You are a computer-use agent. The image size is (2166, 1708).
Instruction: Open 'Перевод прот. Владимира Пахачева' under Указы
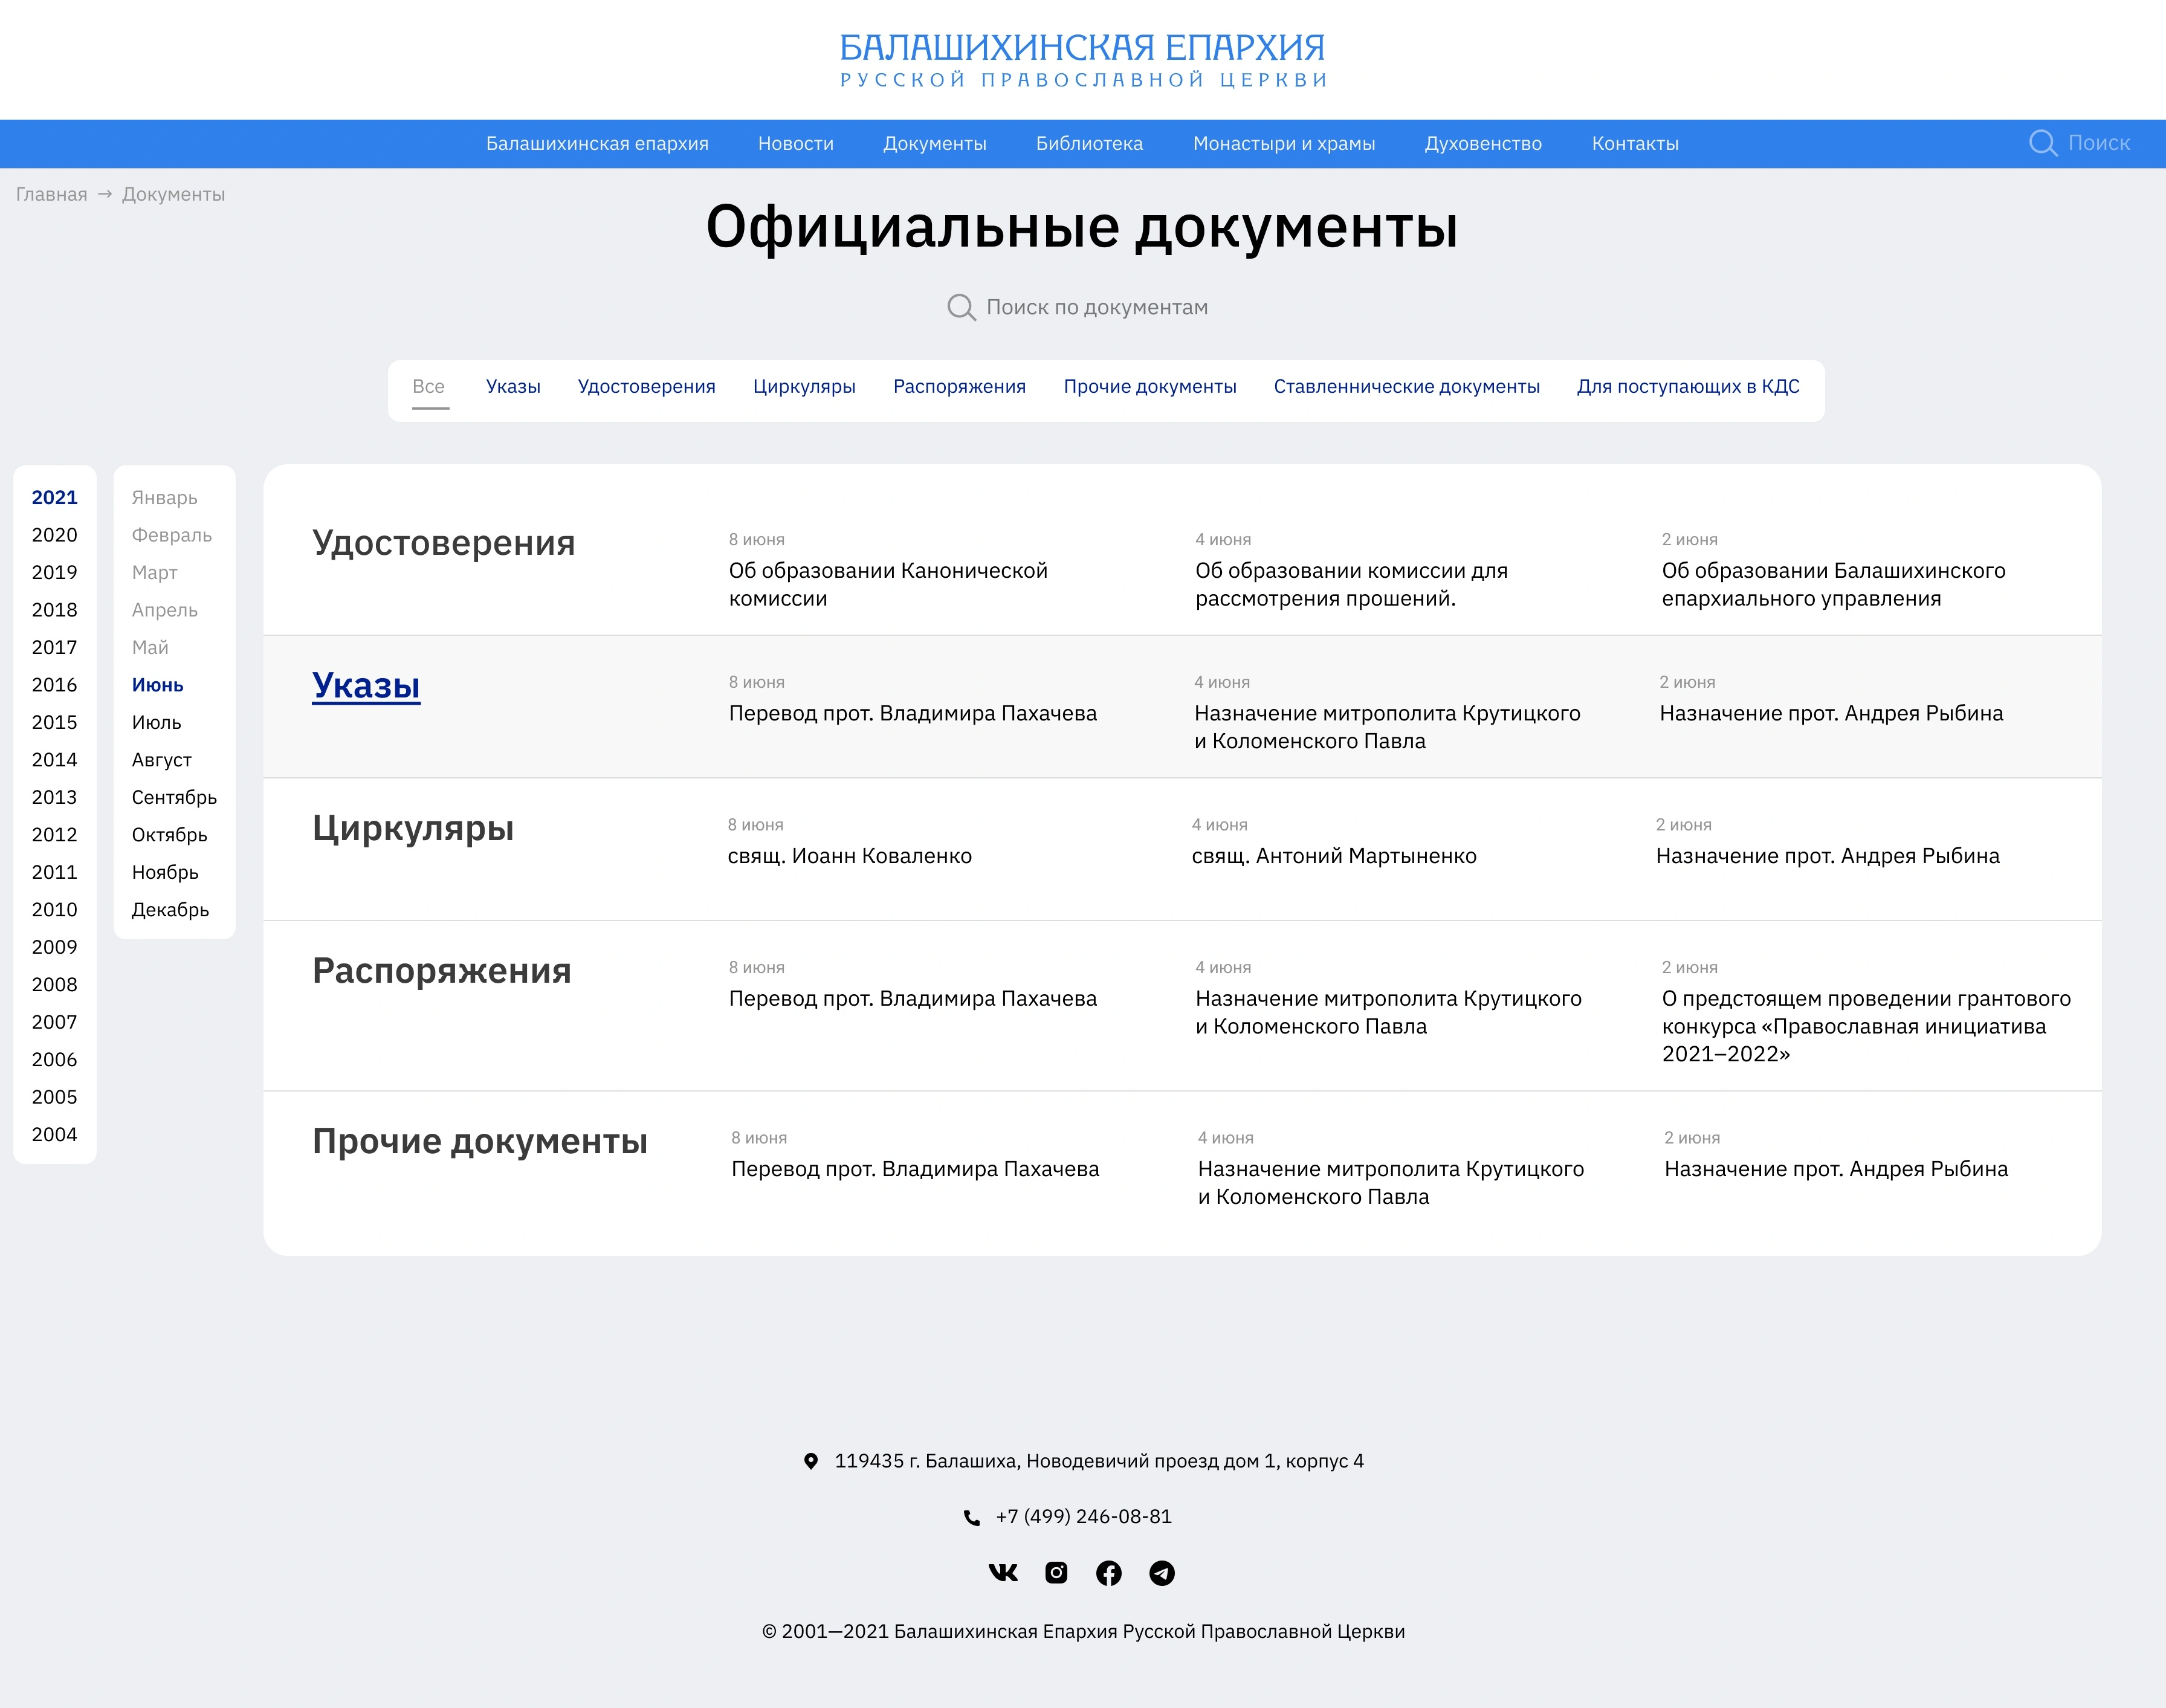913,713
